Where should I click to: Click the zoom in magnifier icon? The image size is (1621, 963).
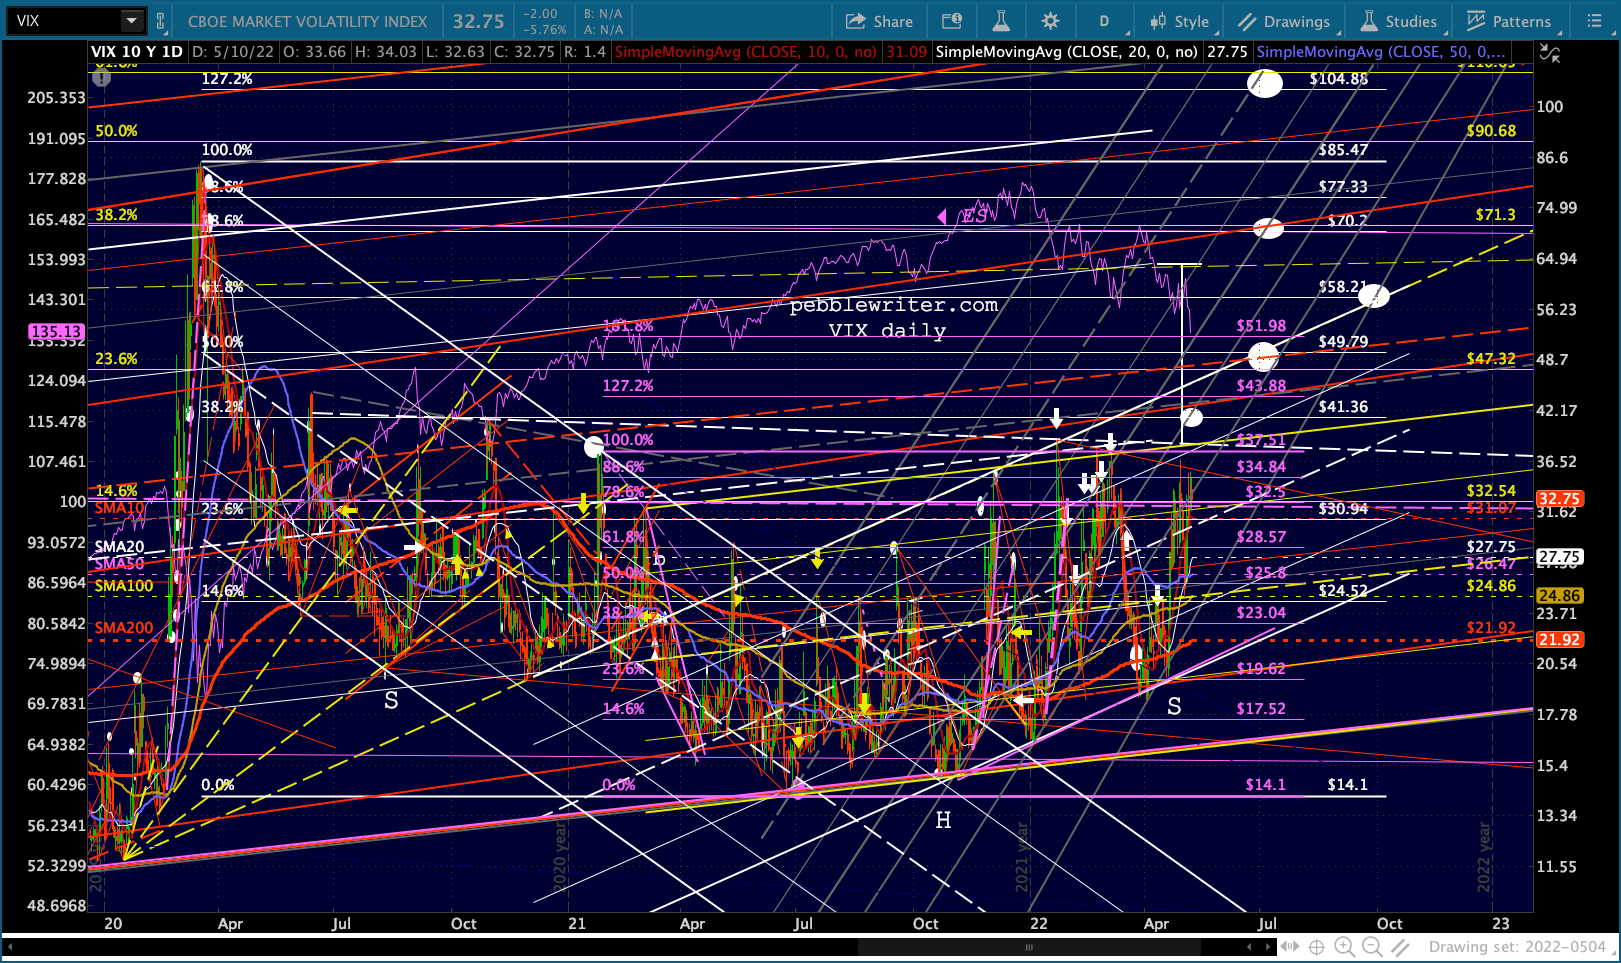(x=1345, y=947)
